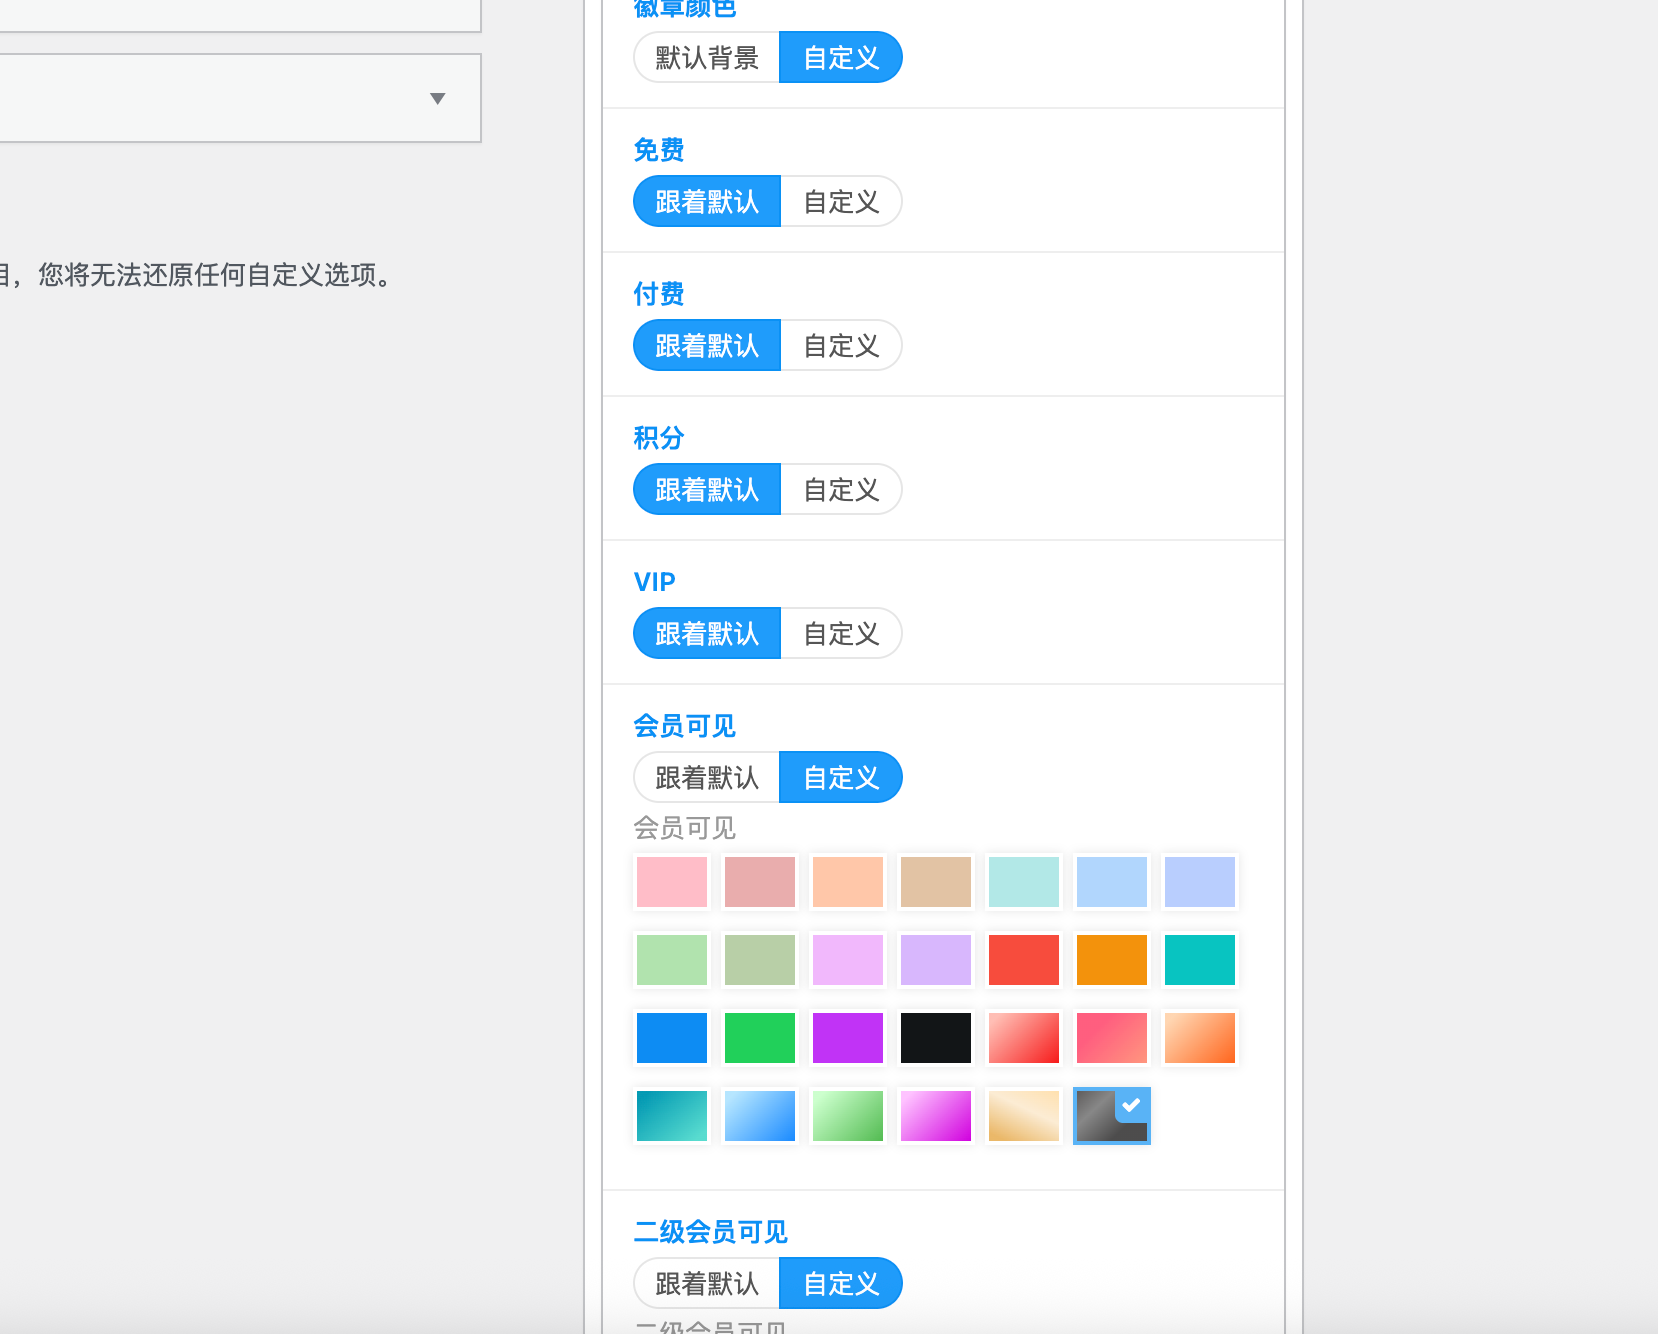Switch 付费 badge to 自定义
This screenshot has width=1658, height=1334.
pyautogui.click(x=840, y=345)
